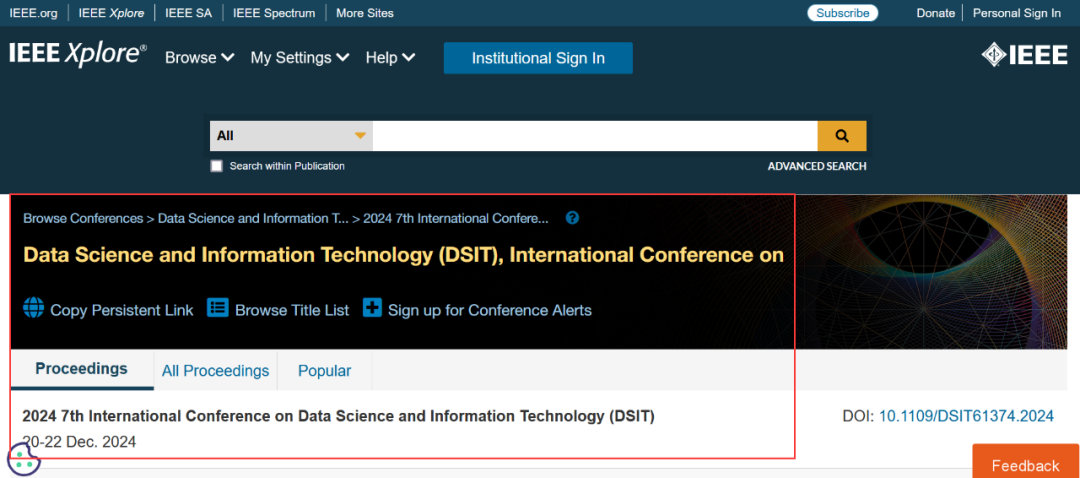Expand the Help dropdown menu
This screenshot has width=1080, height=478.
tap(390, 58)
